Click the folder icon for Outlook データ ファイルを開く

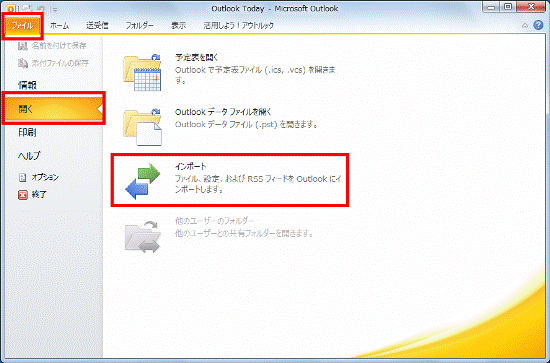(142, 127)
